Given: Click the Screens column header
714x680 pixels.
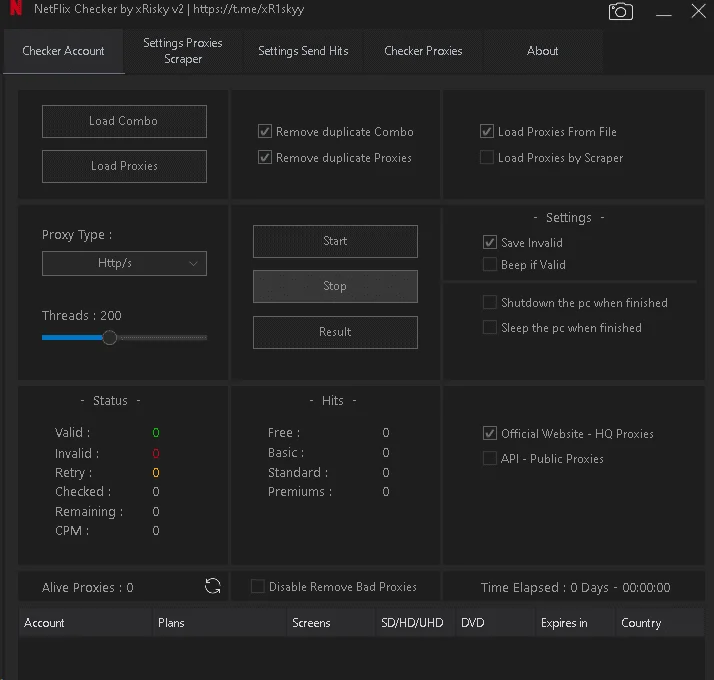Looking at the screenshot, I should (331, 623).
